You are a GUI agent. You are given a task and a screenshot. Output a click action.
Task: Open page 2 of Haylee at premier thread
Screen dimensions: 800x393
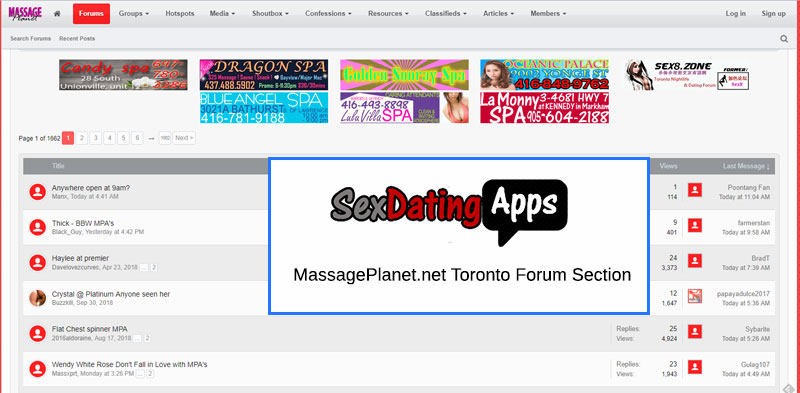pyautogui.click(x=154, y=267)
